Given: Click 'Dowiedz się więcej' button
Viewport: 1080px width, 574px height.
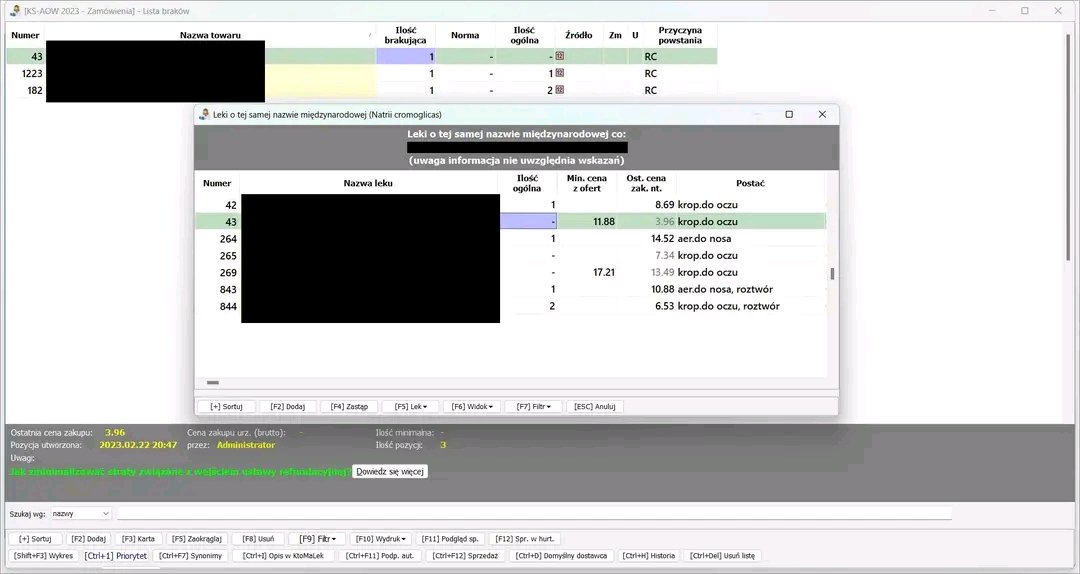Looking at the screenshot, I should coord(390,471).
